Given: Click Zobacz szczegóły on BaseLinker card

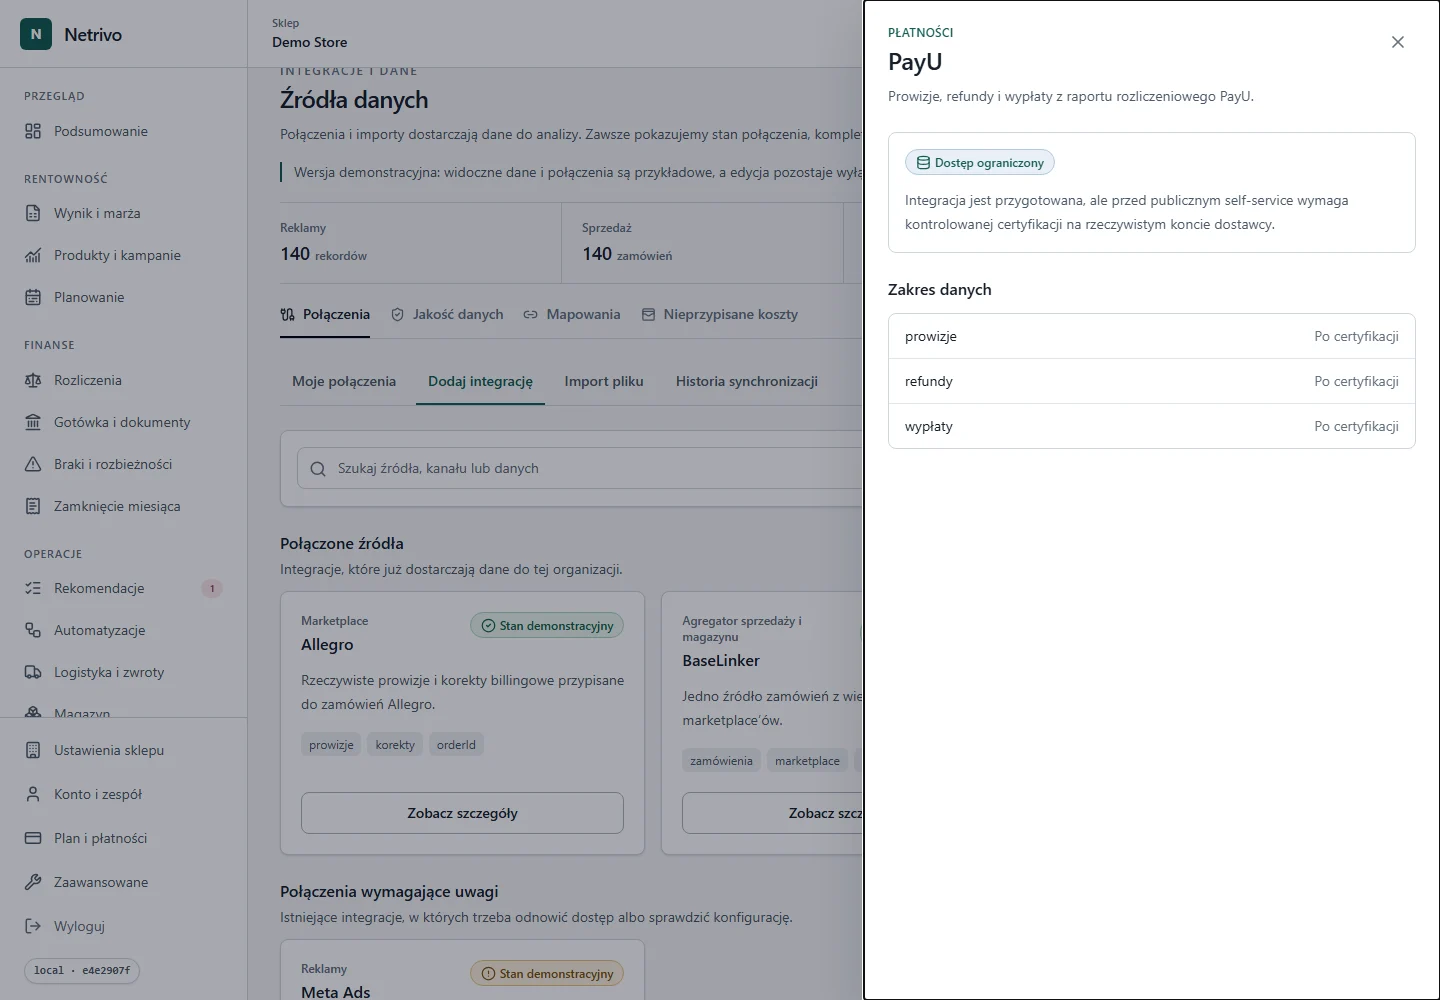Looking at the screenshot, I should click(772, 813).
